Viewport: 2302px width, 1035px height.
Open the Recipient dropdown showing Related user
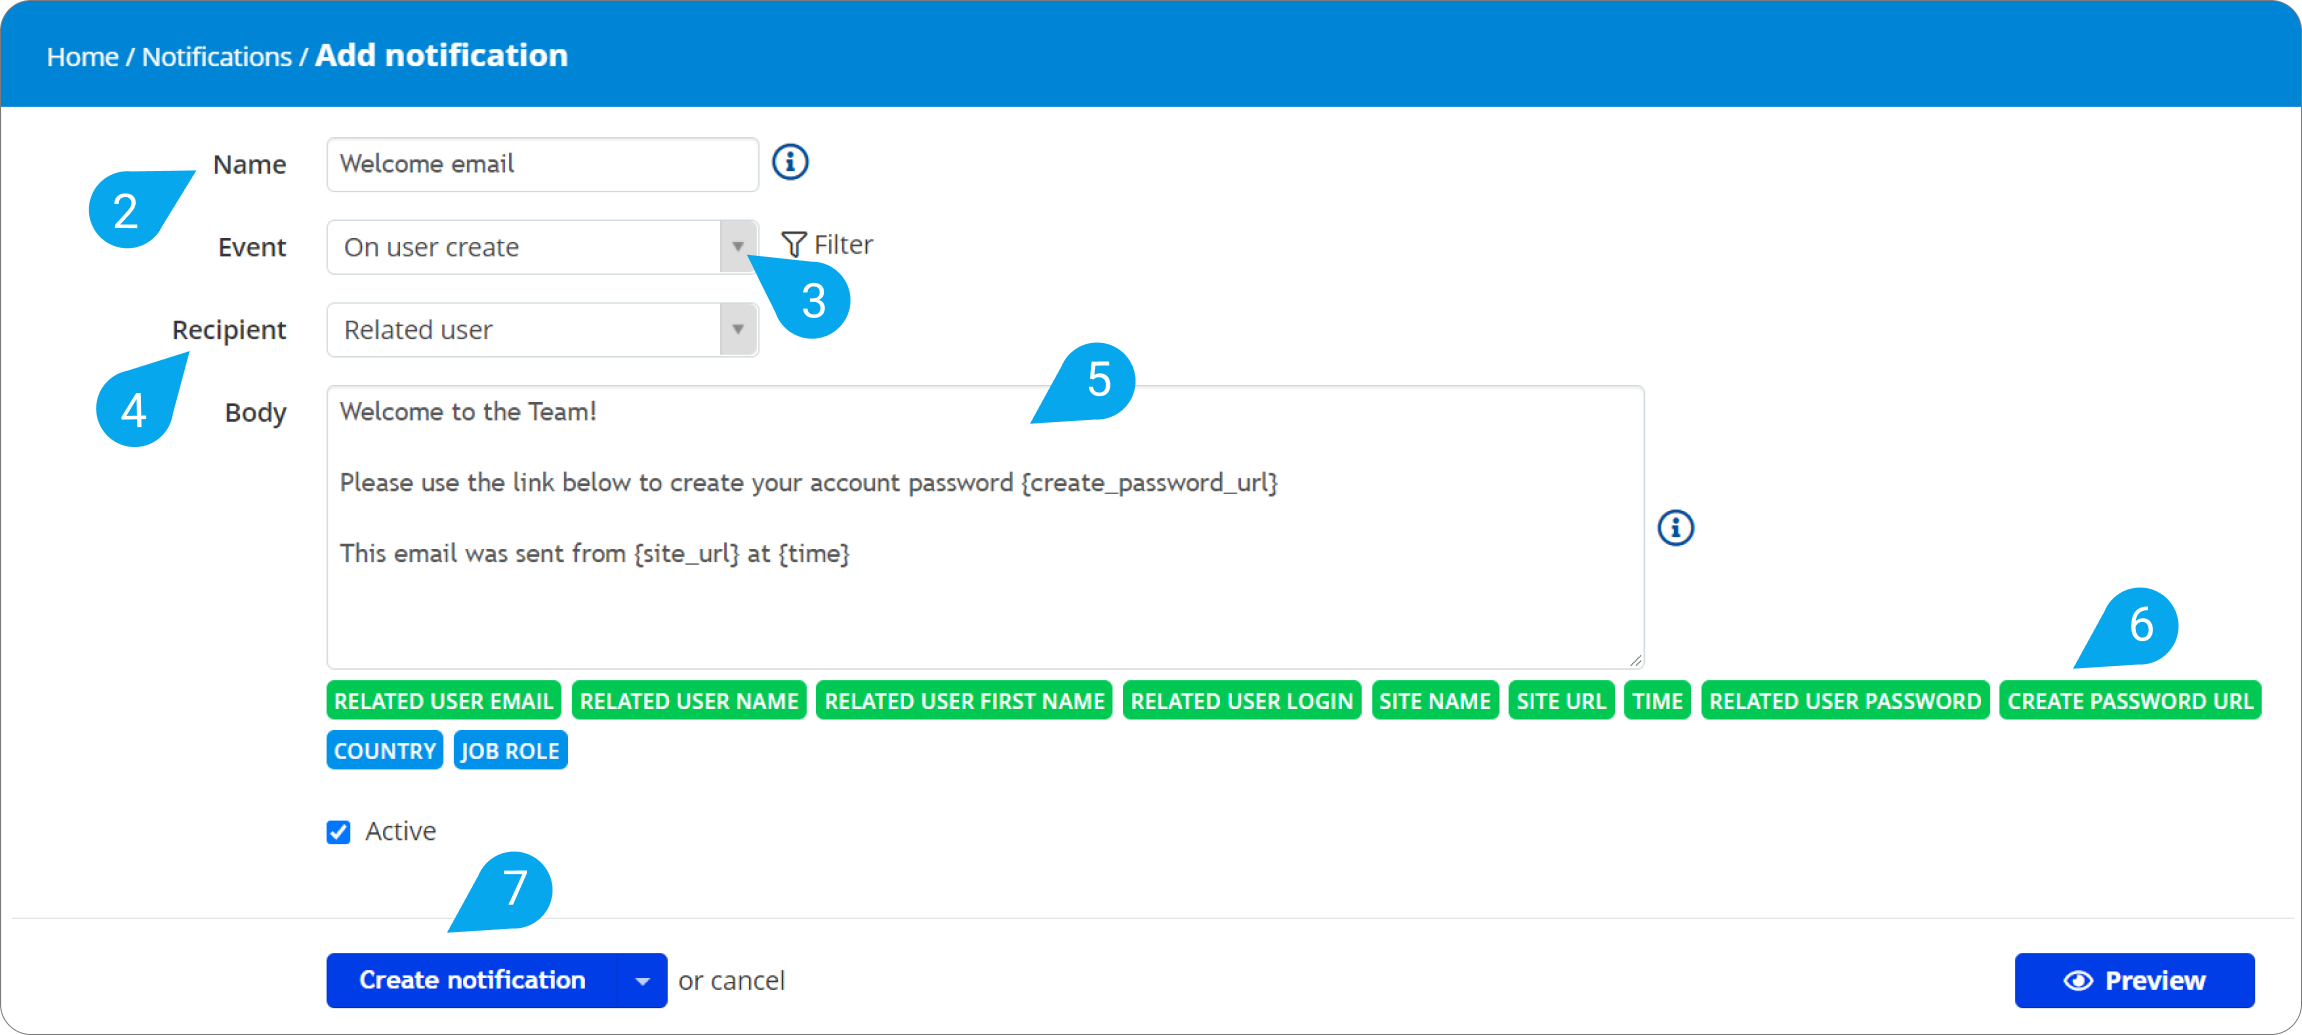[x=737, y=329]
